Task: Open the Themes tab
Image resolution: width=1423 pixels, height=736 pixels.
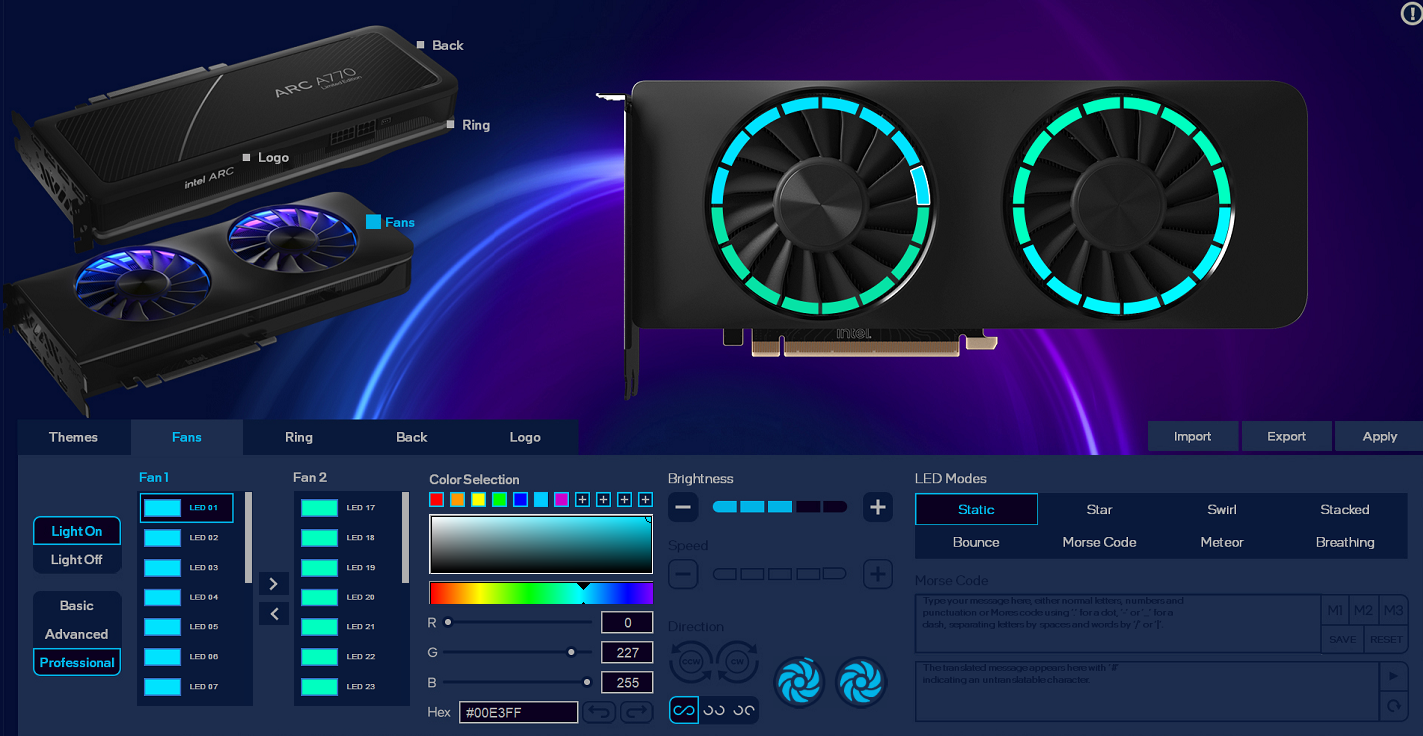Action: pyautogui.click(x=74, y=437)
